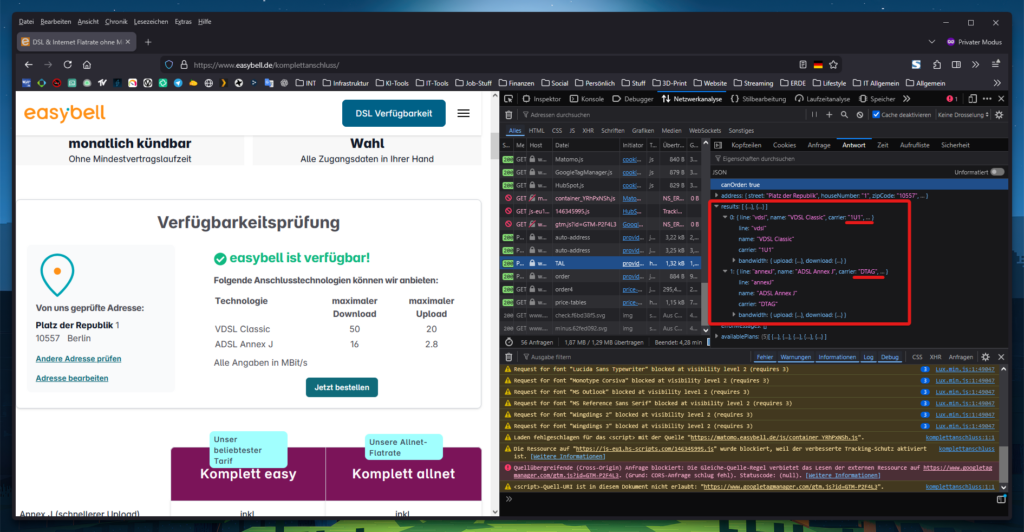This screenshot has width=1024, height=532.
Task: Clear network requests with the trash icon
Action: [x=509, y=115]
